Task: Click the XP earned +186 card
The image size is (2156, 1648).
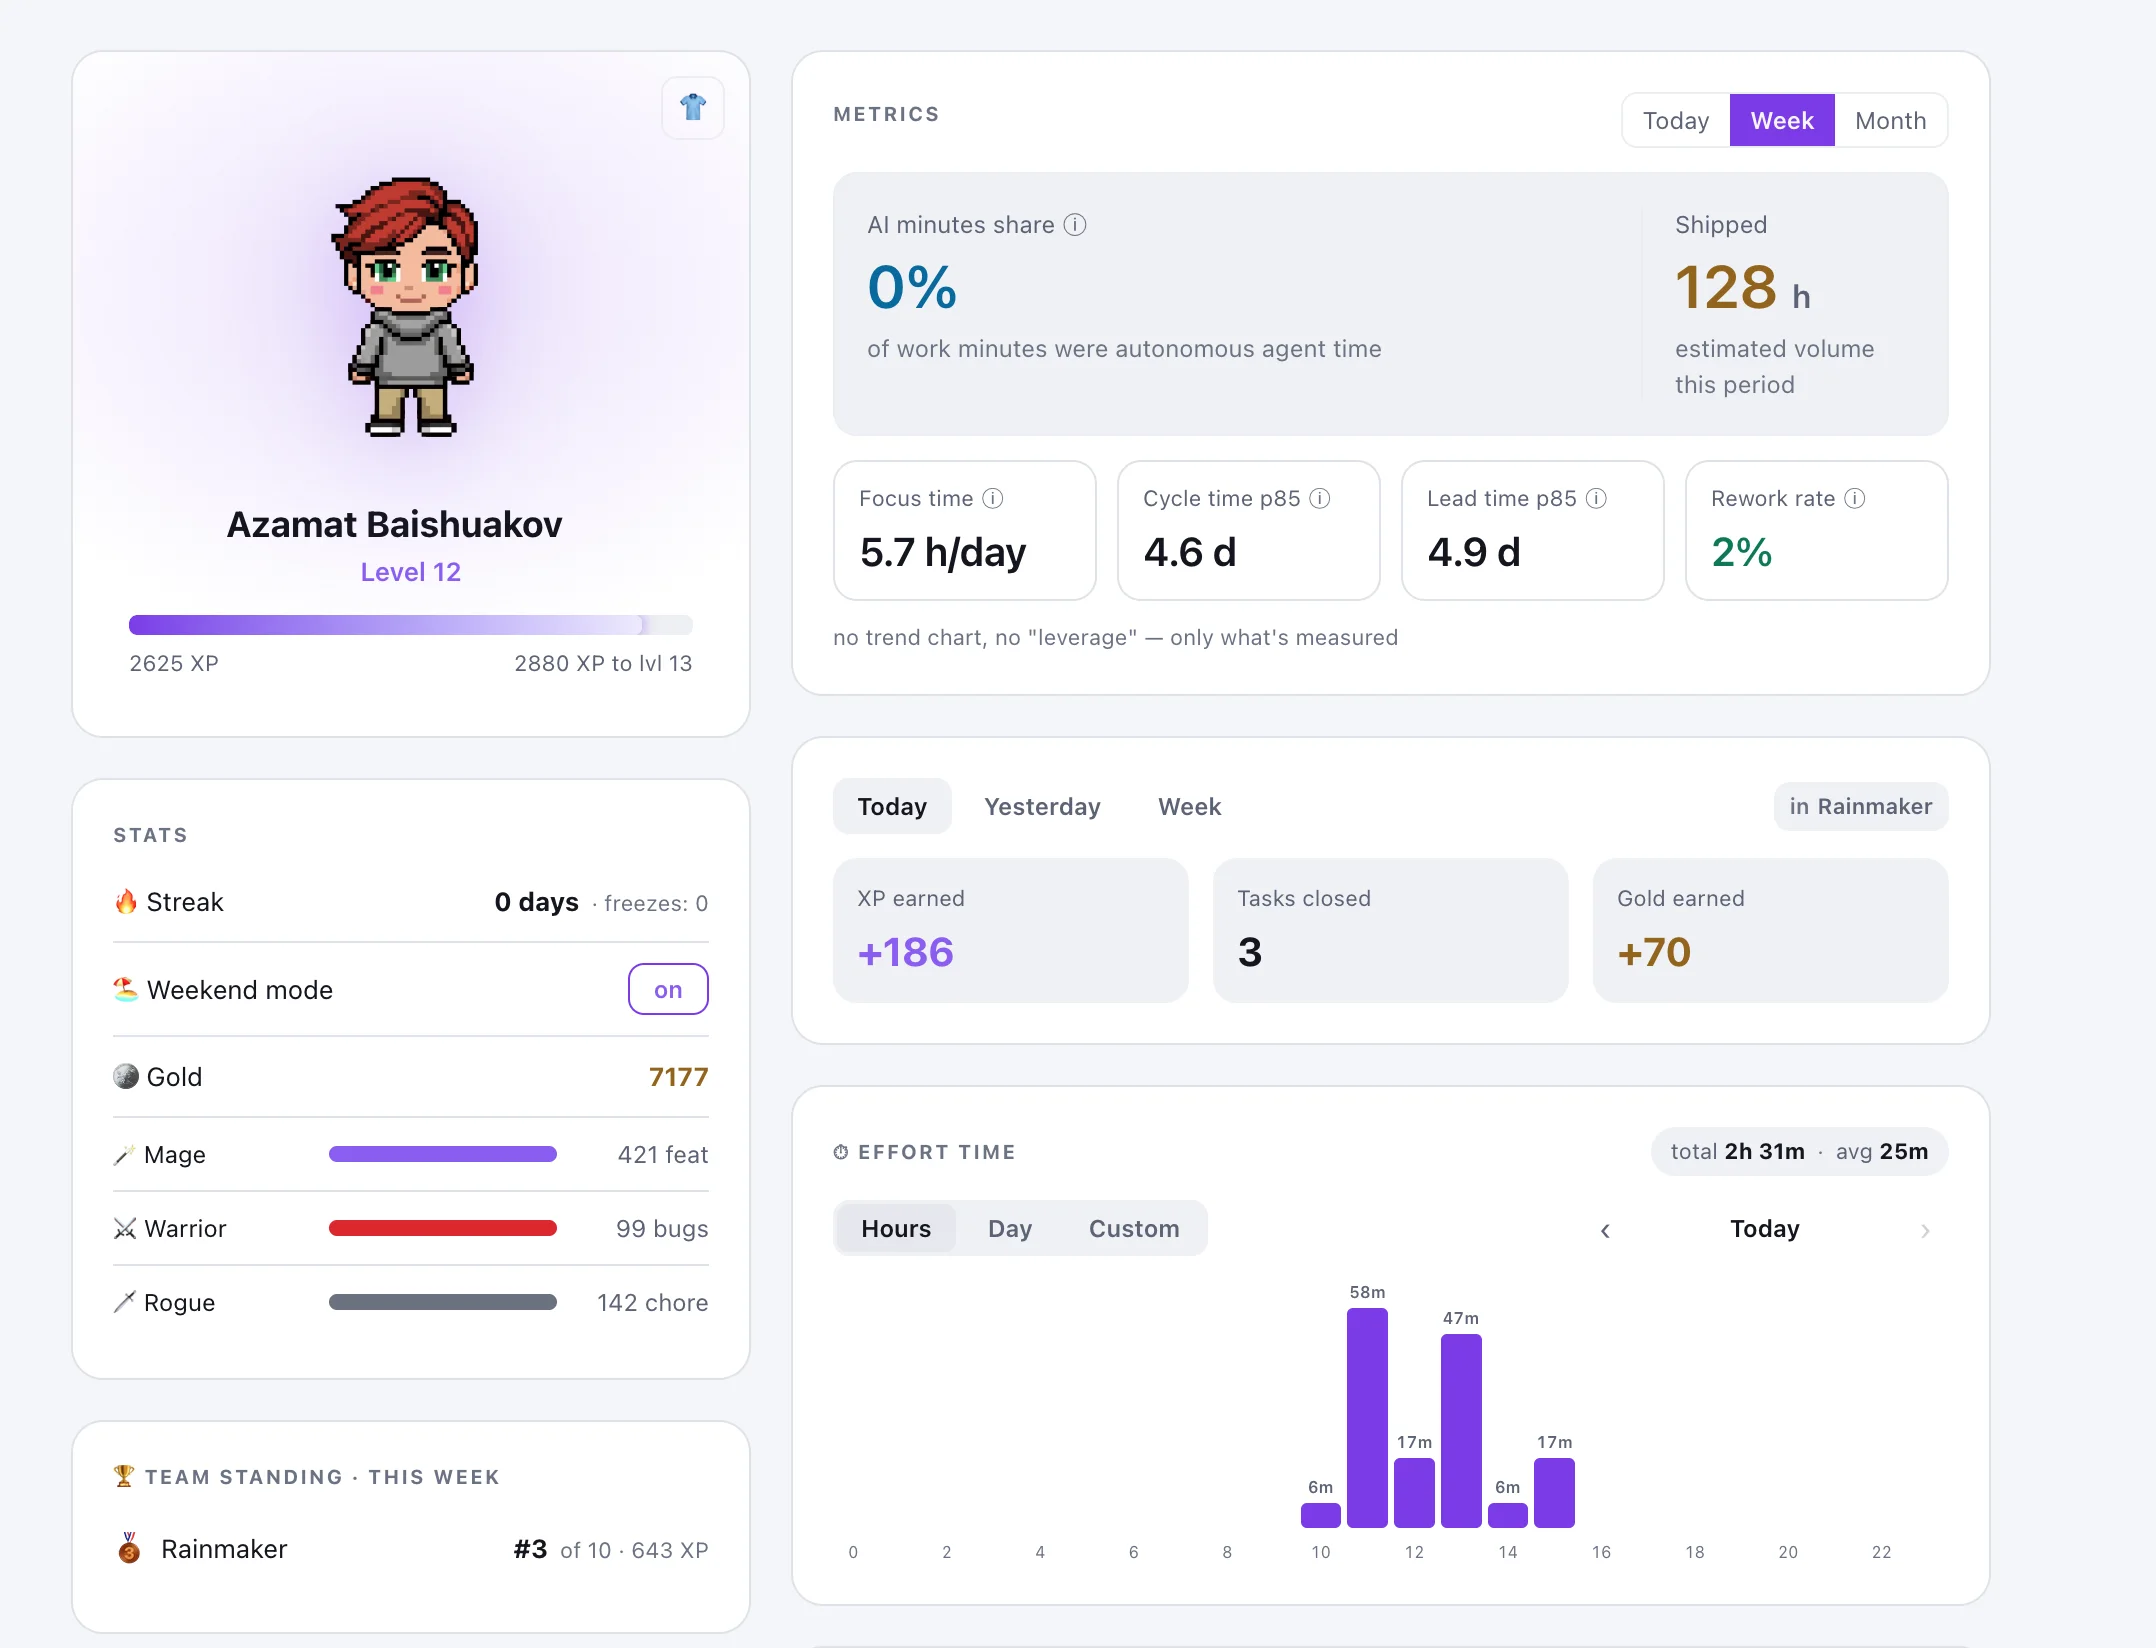Action: click(x=1010, y=930)
